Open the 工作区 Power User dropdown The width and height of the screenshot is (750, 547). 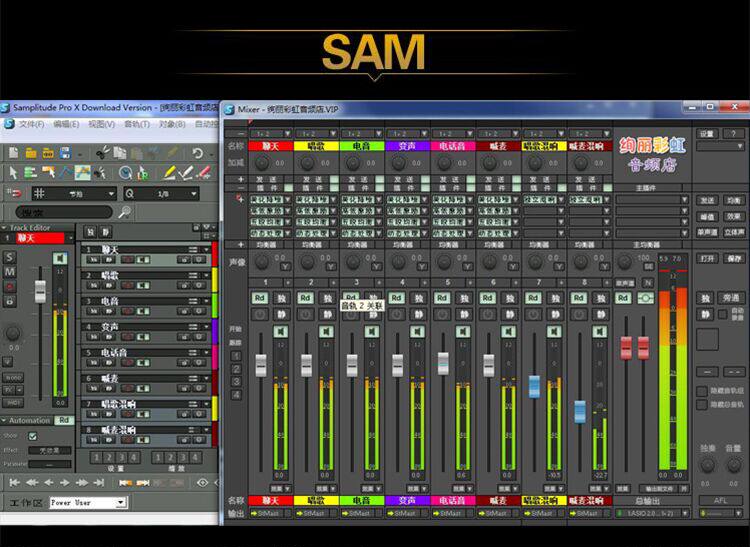click(88, 503)
